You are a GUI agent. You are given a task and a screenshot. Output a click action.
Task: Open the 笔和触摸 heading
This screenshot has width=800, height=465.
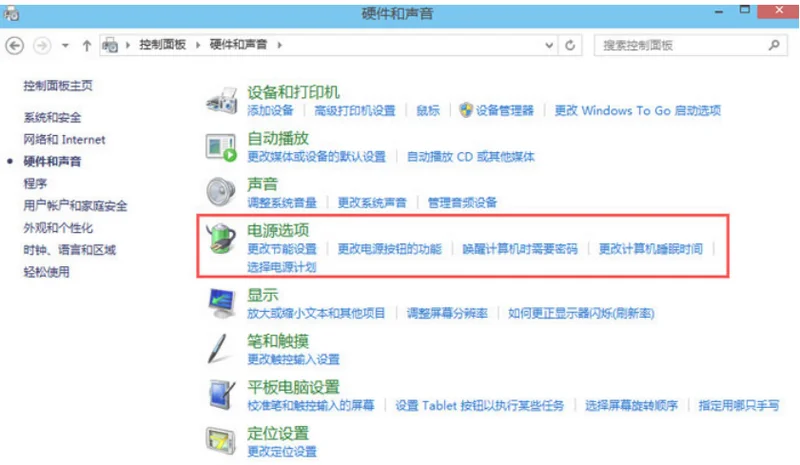tap(278, 341)
